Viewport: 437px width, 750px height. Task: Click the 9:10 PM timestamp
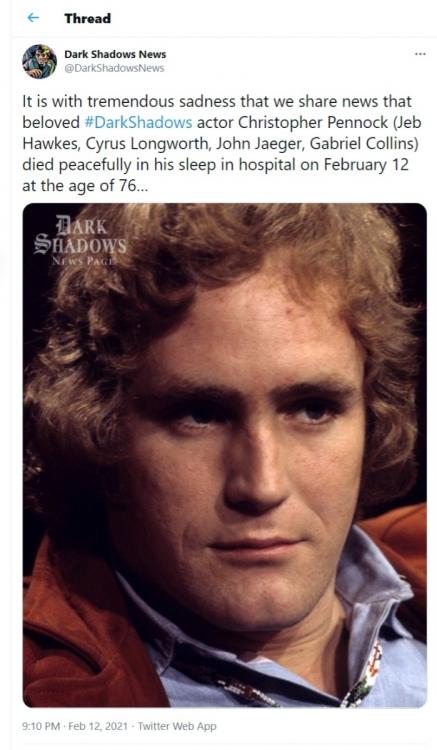tap(41, 726)
